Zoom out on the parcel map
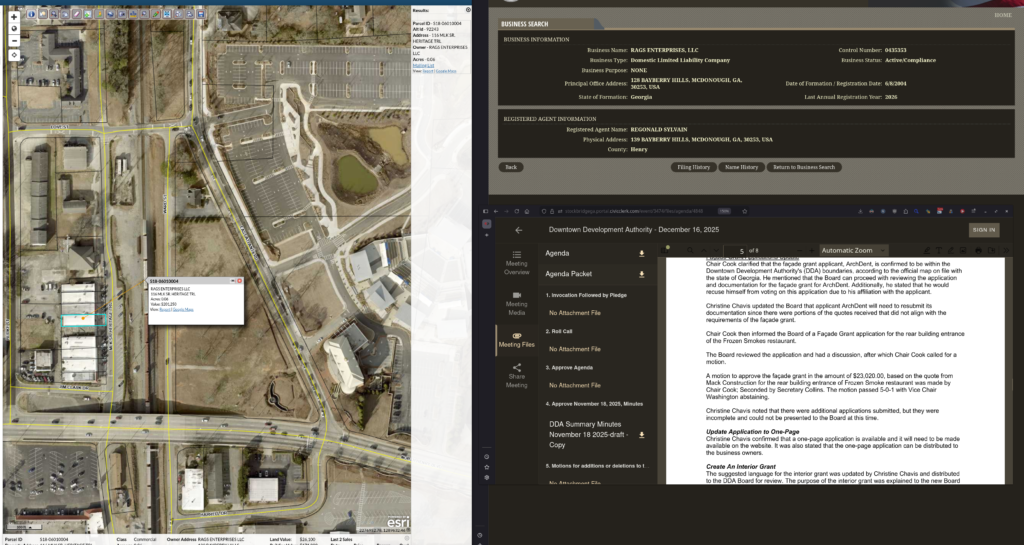The height and width of the screenshot is (545, 1024). point(14,40)
